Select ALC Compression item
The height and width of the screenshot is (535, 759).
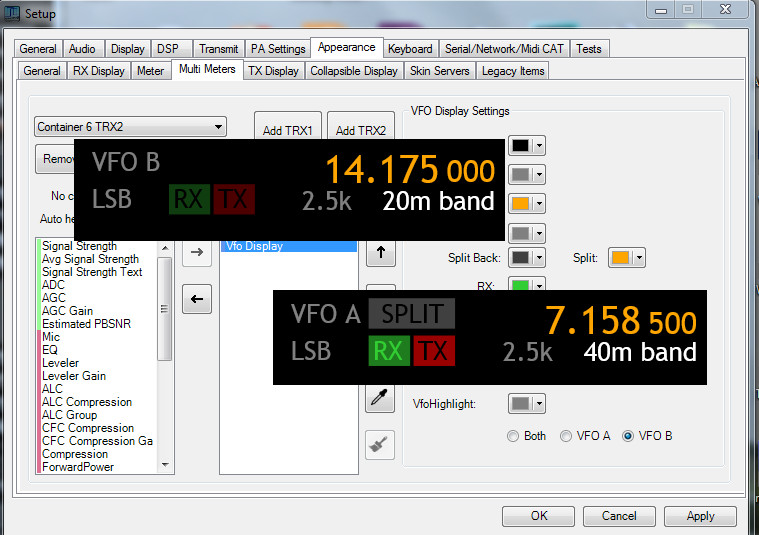point(87,402)
